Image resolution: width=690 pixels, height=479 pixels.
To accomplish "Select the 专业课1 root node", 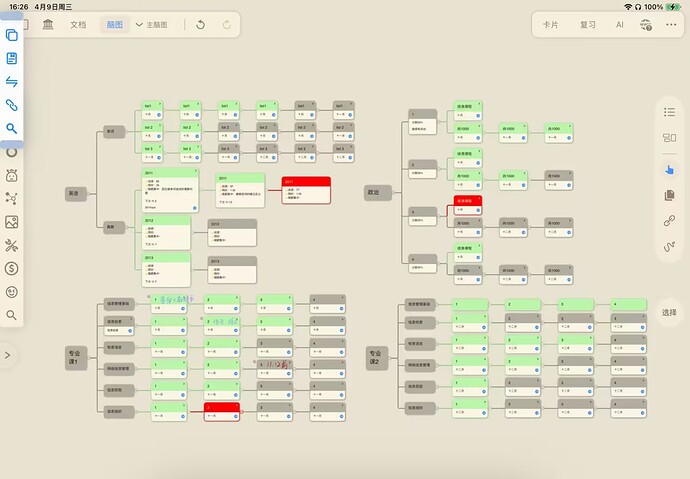I will (x=76, y=358).
